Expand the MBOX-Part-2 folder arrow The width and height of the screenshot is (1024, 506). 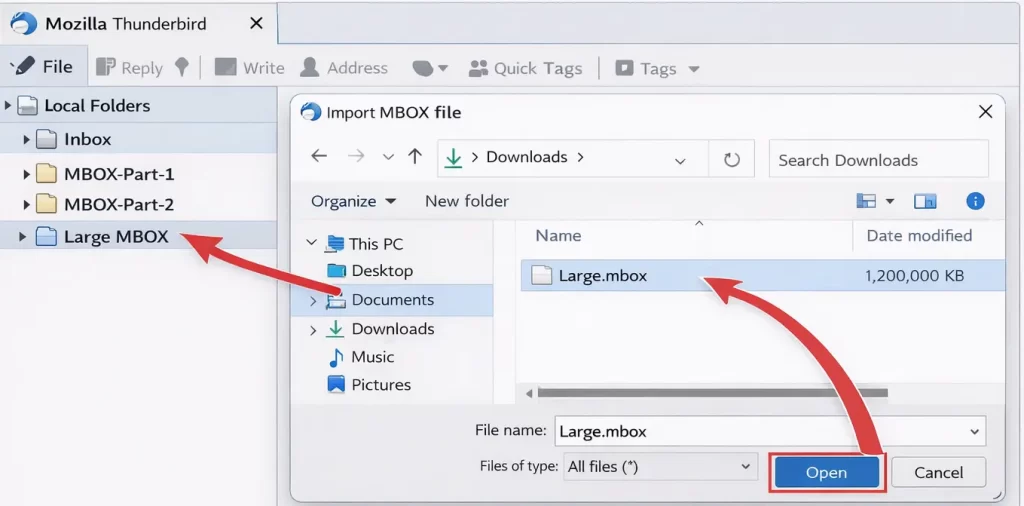(x=26, y=205)
